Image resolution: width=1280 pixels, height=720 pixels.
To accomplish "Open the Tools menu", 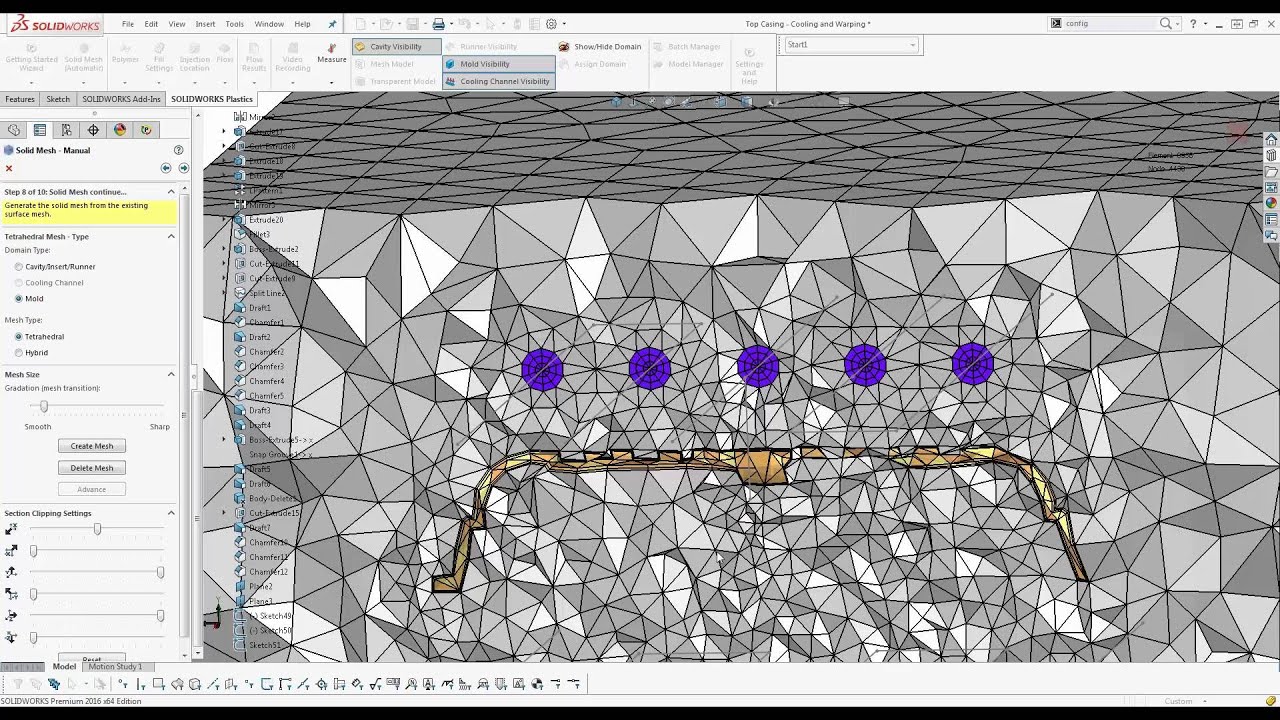I will click(234, 24).
